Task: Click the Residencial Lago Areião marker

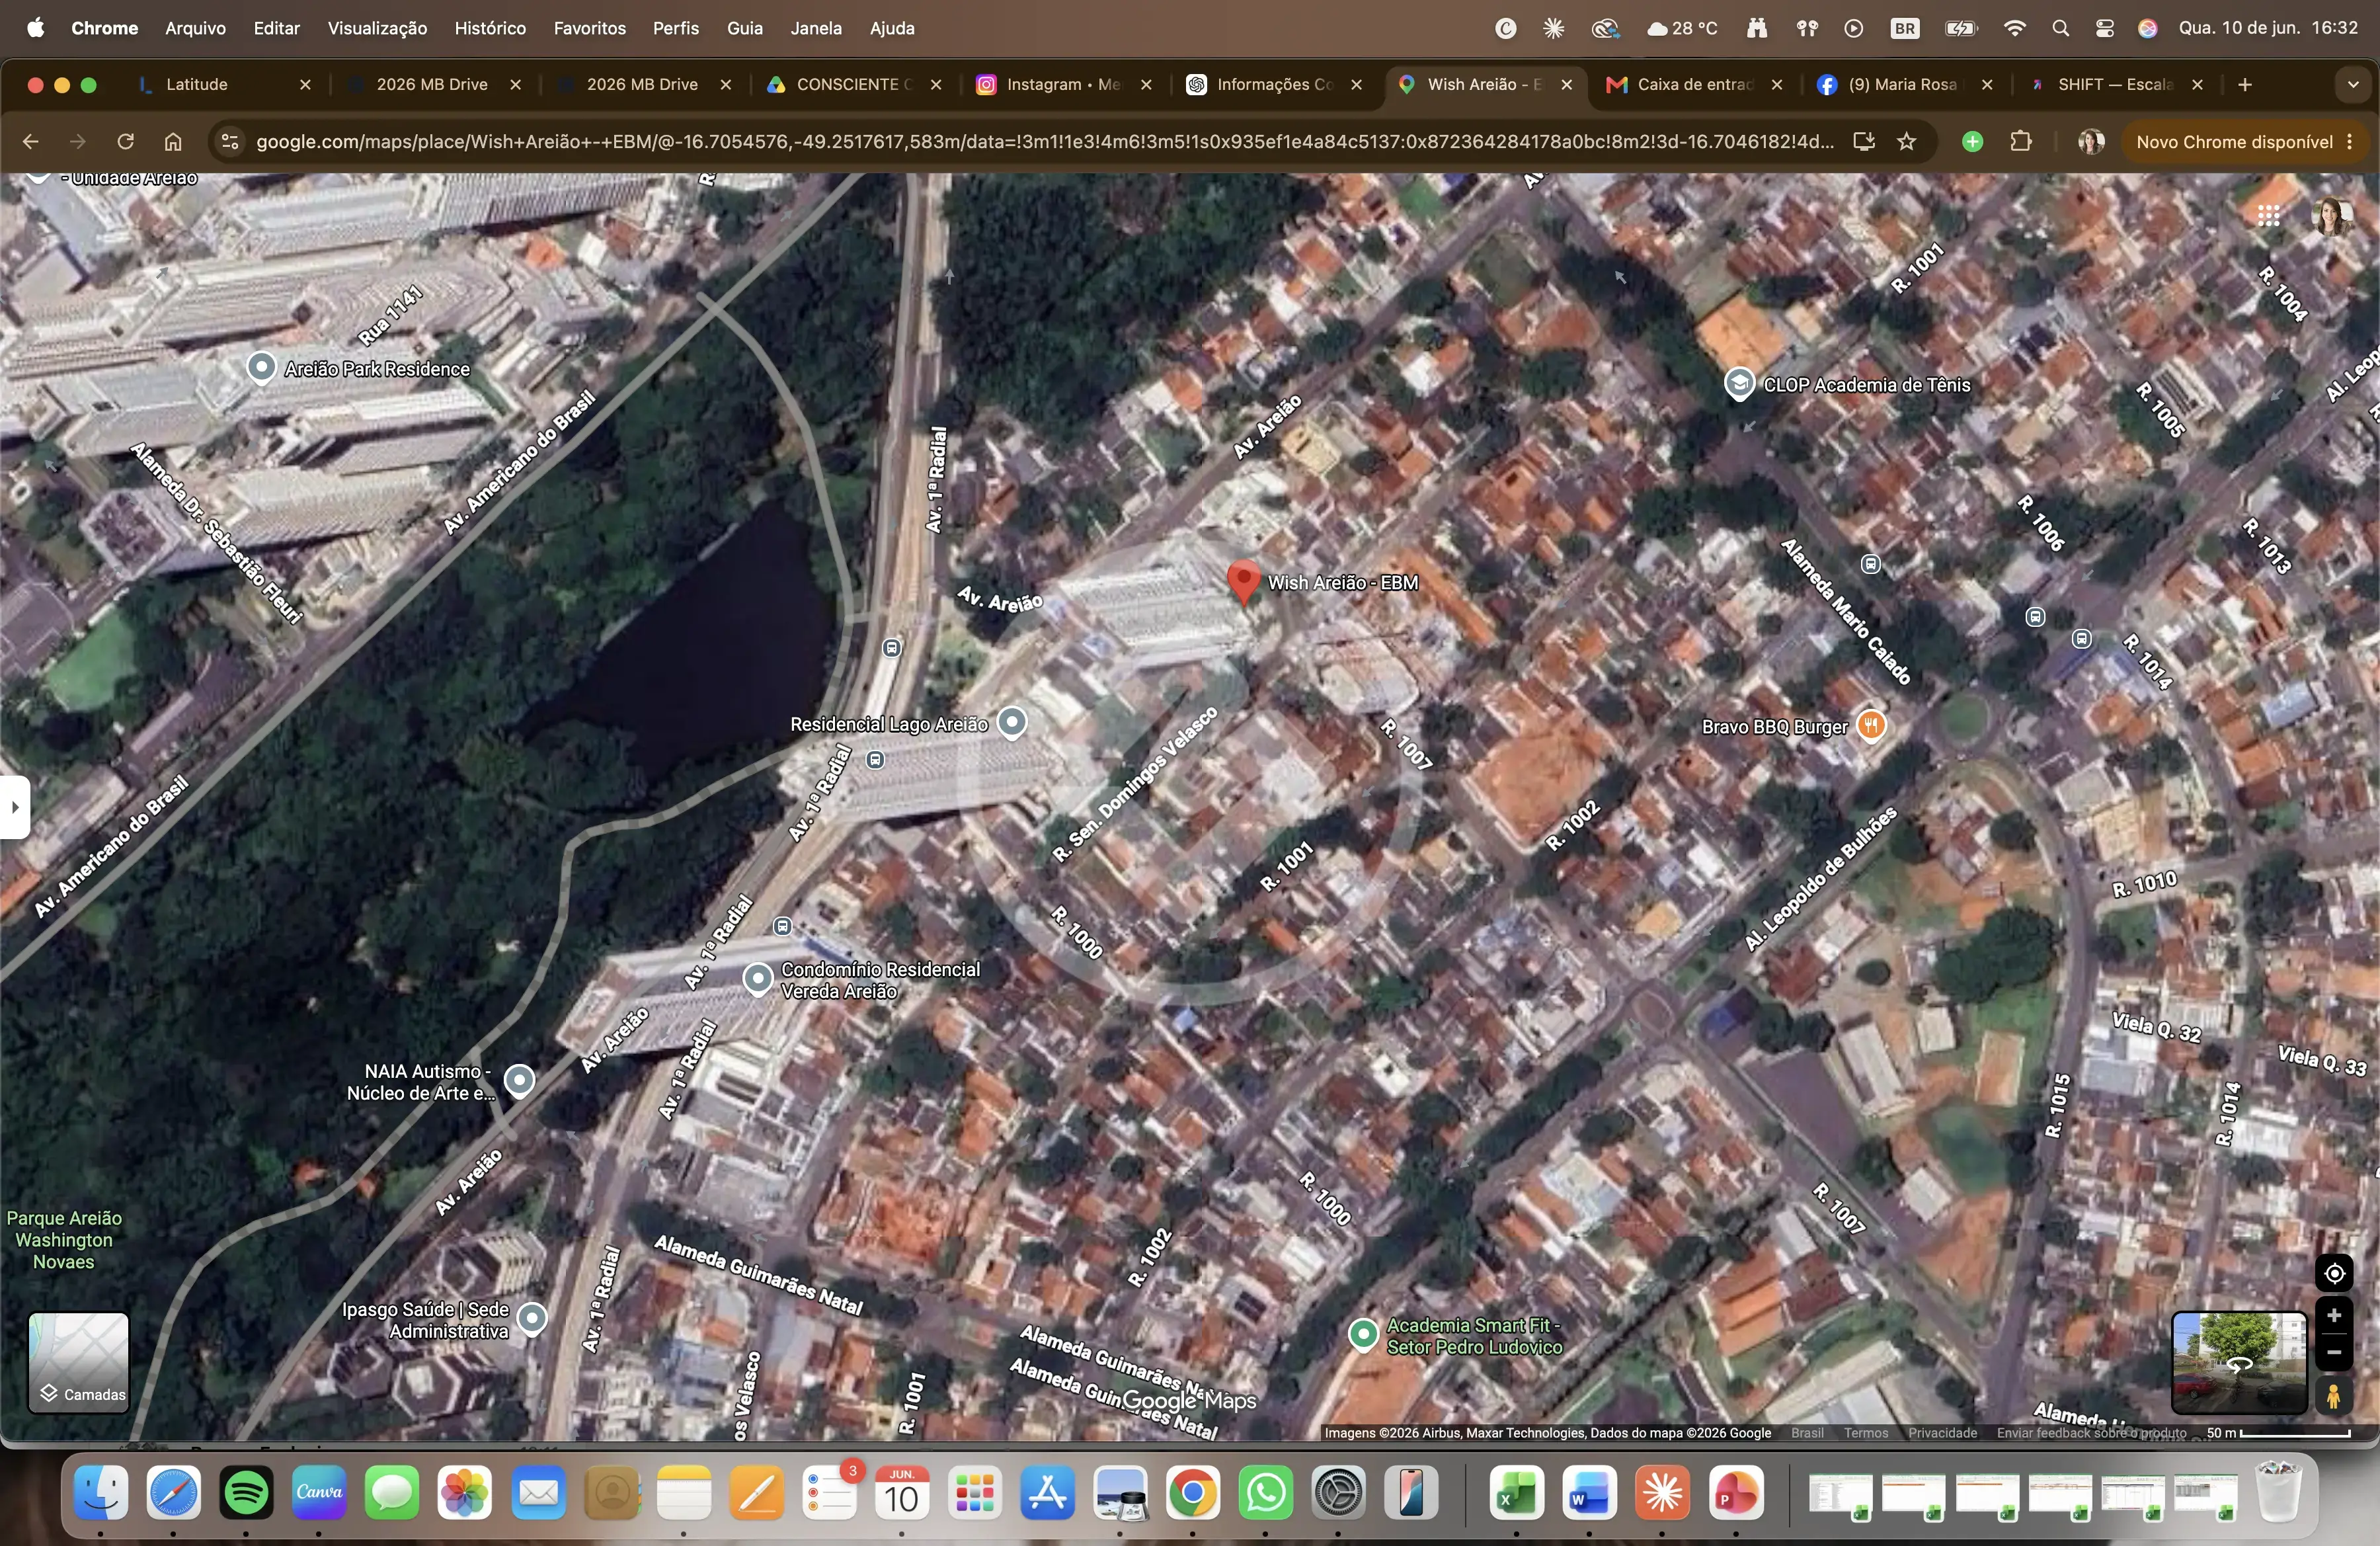Action: pos(1012,722)
